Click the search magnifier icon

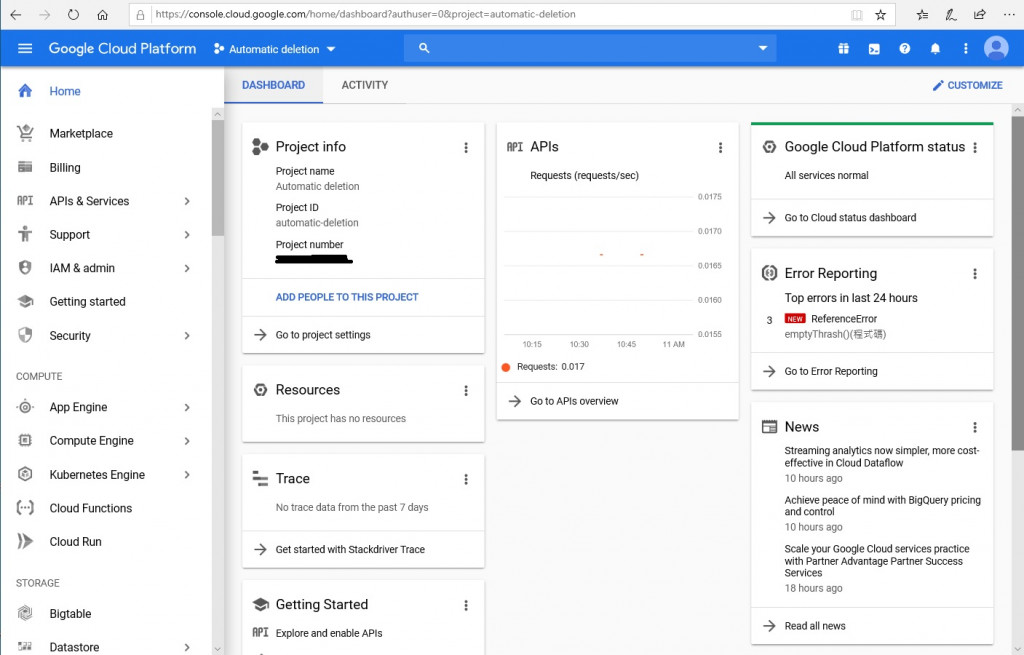pos(424,48)
